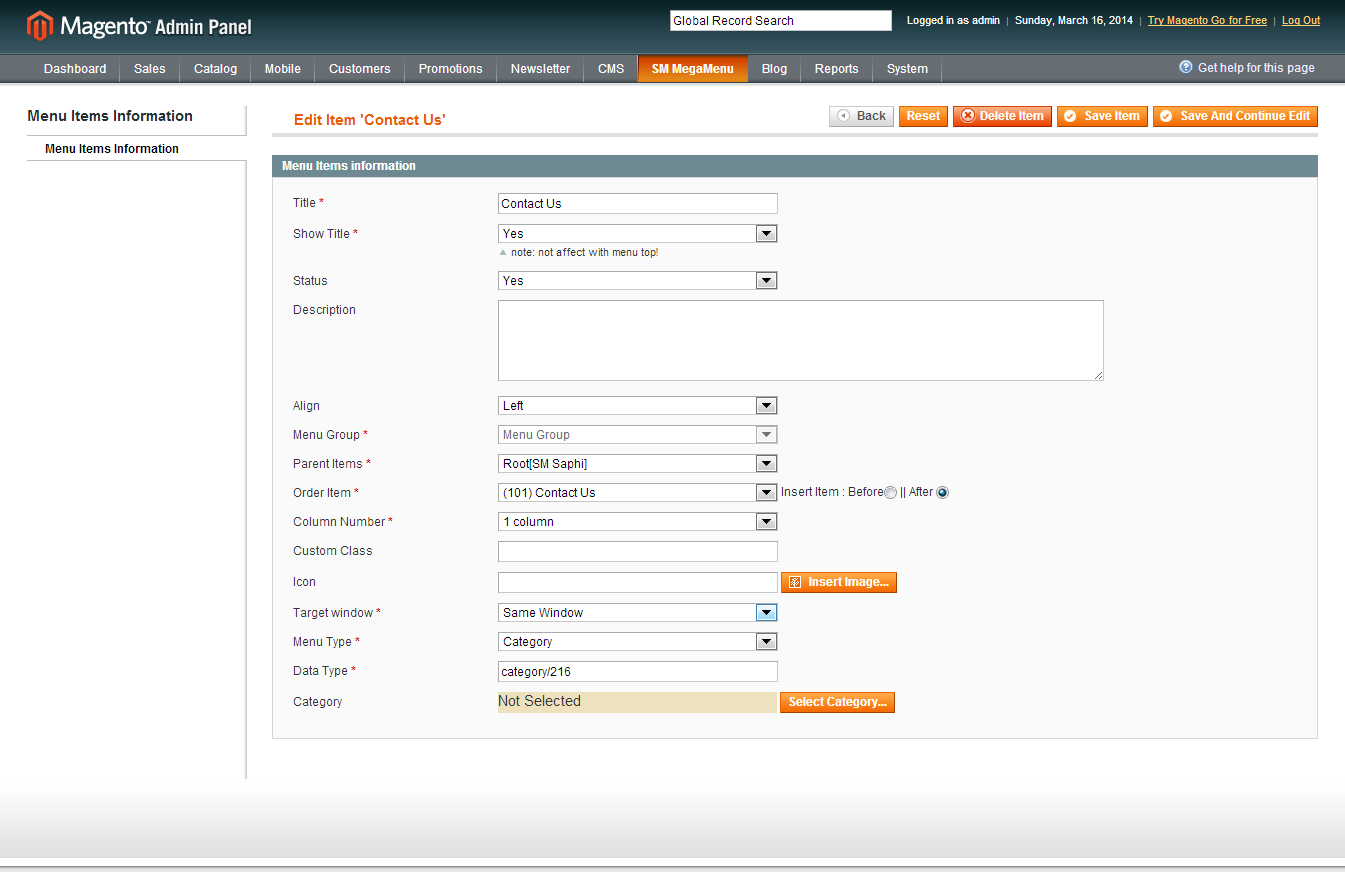Open the Promotions menu
1345x872 pixels.
click(x=451, y=69)
